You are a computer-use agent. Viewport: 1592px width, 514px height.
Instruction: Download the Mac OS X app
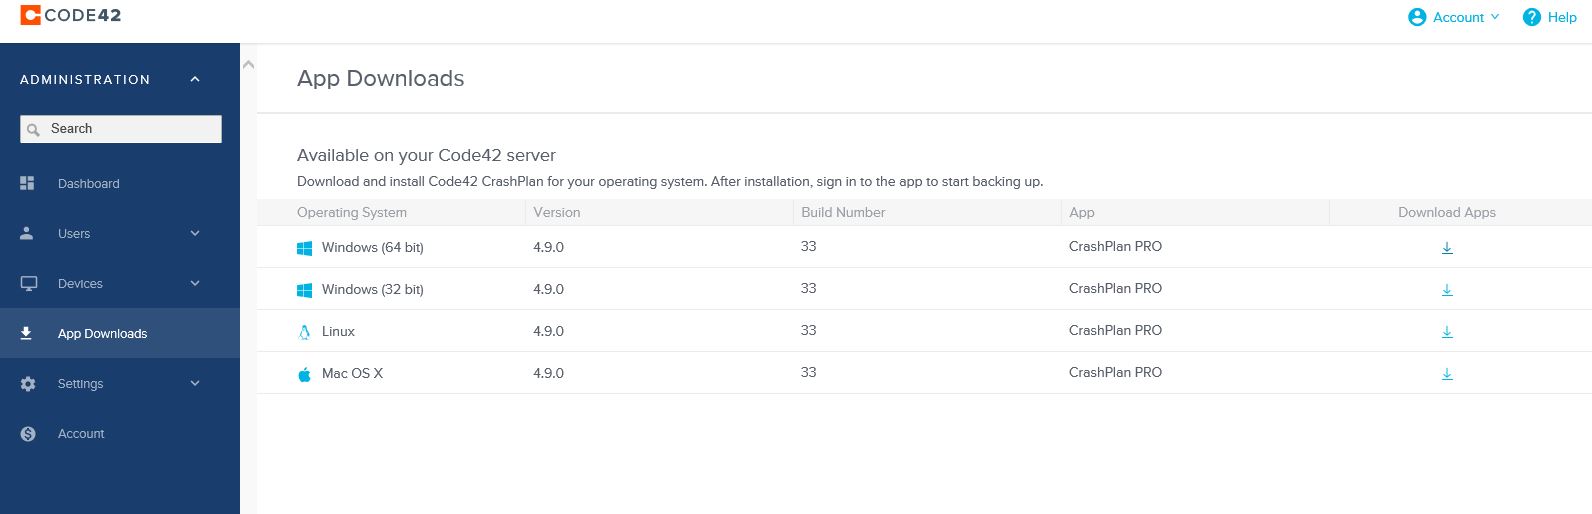click(1447, 374)
